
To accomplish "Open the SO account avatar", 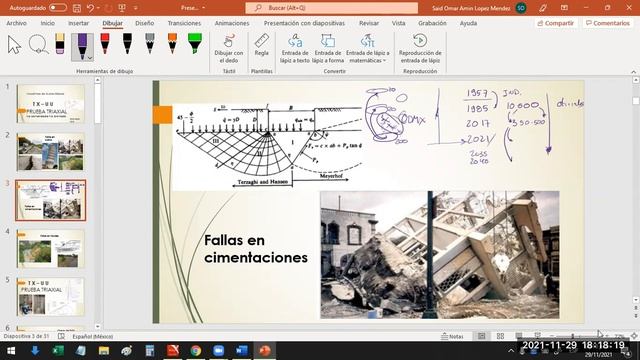I will (521, 8).
